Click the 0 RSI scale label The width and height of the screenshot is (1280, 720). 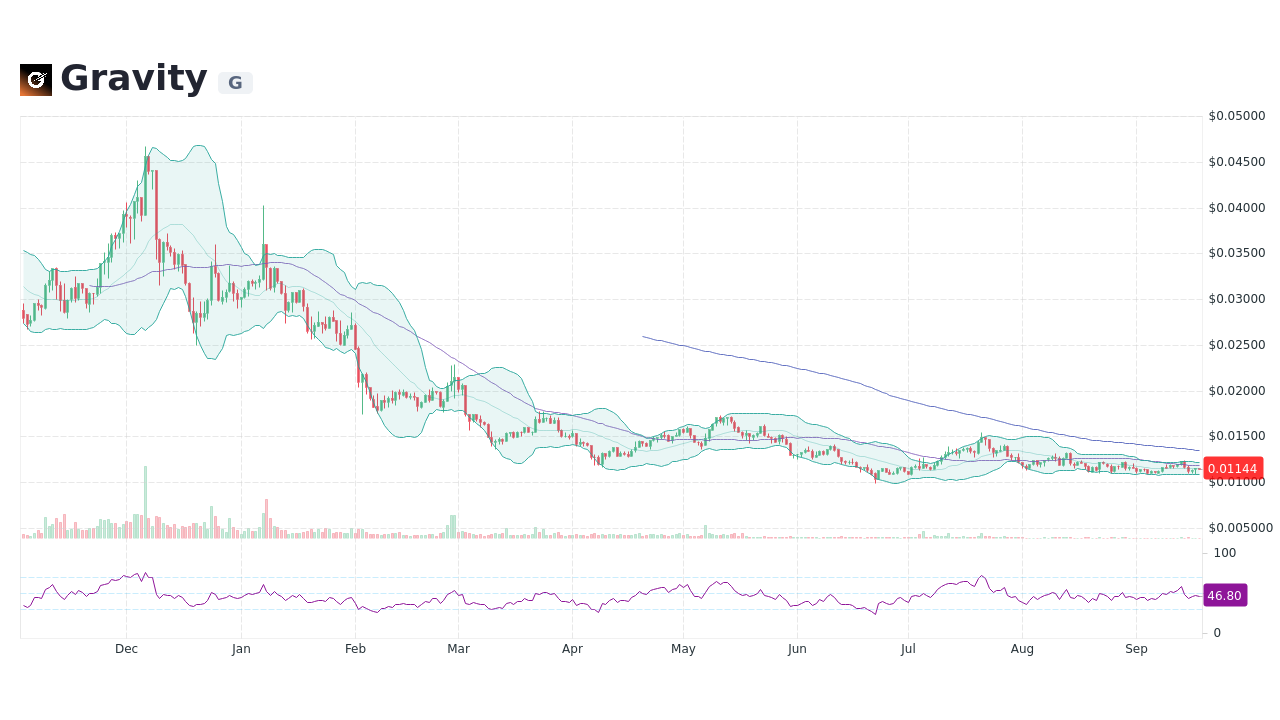tap(1216, 632)
